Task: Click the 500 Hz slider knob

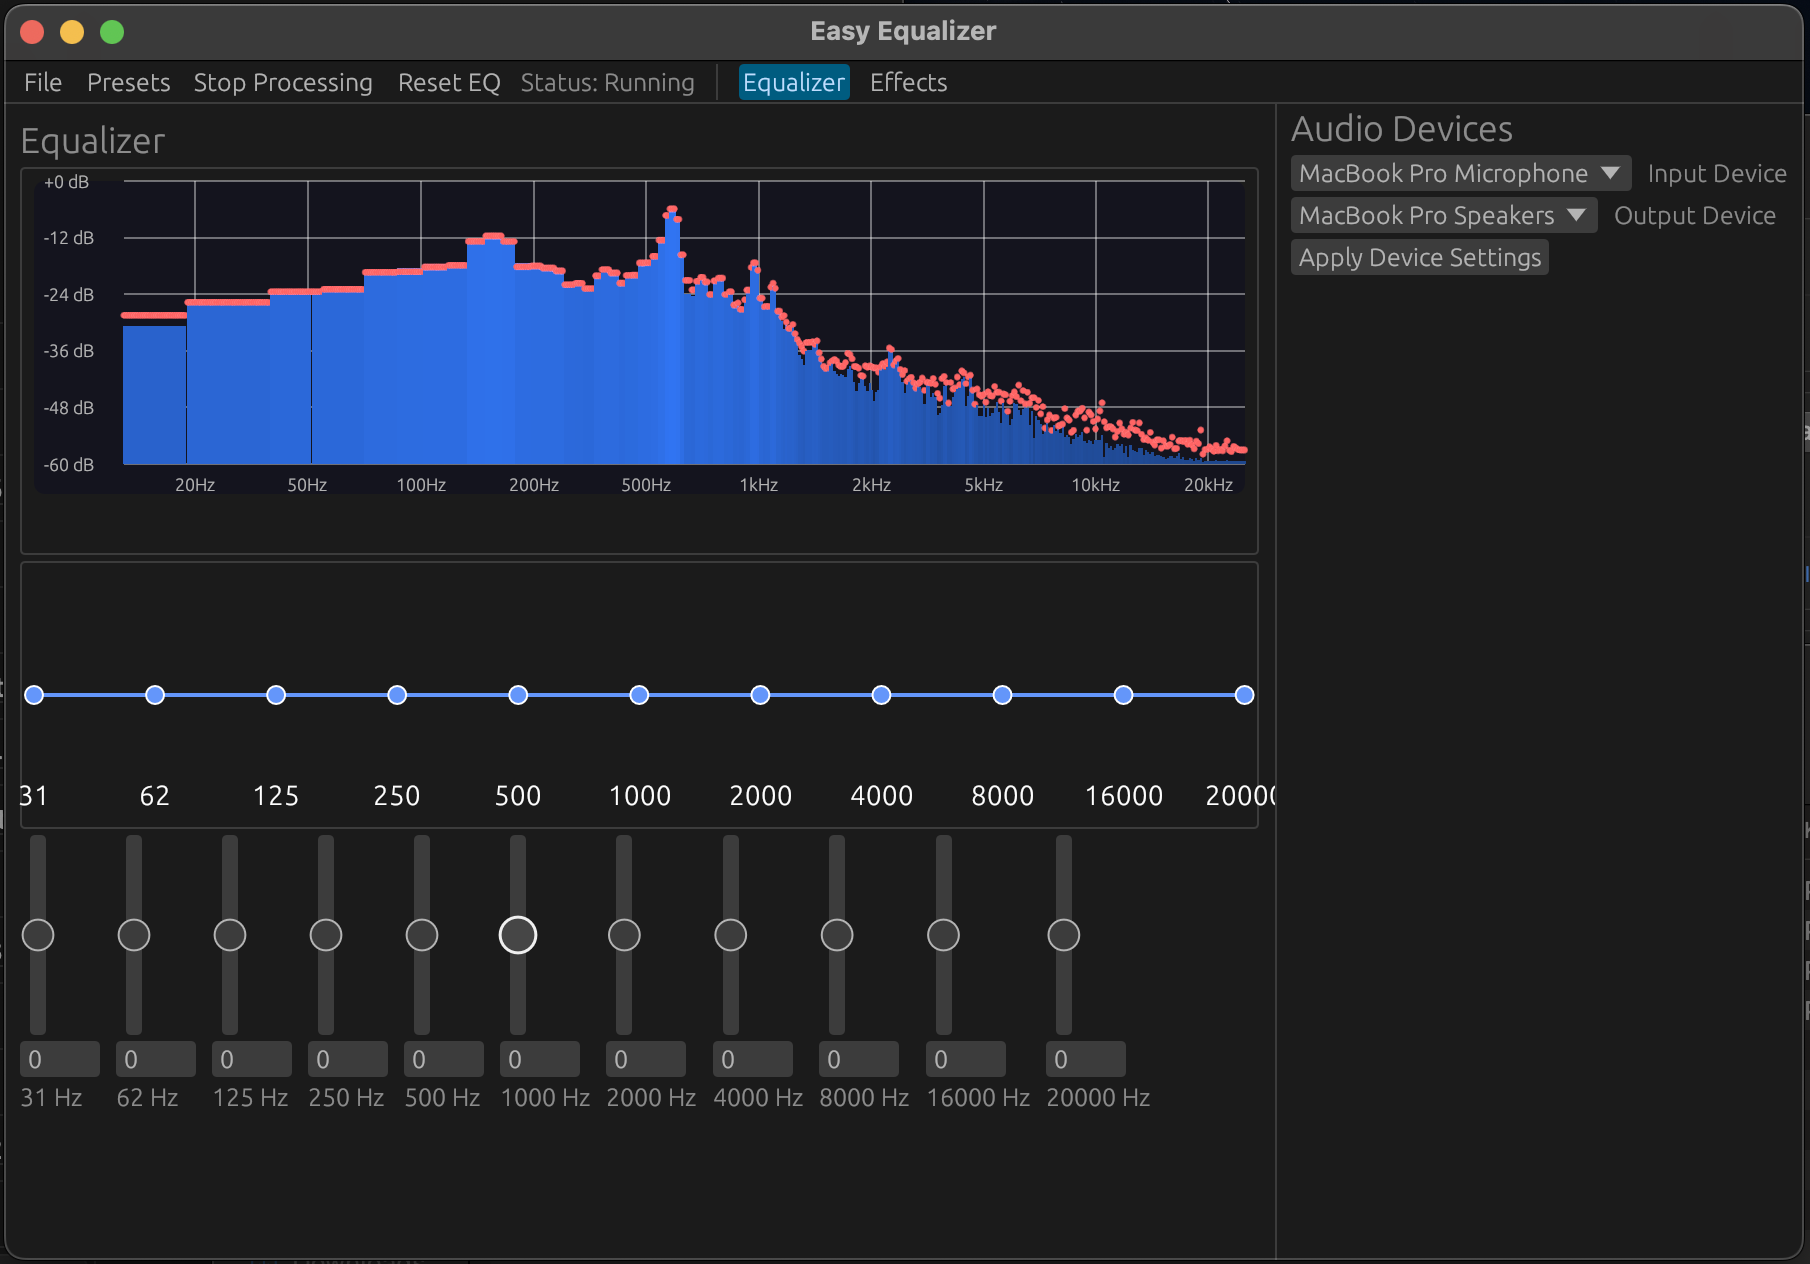Action: [x=422, y=935]
